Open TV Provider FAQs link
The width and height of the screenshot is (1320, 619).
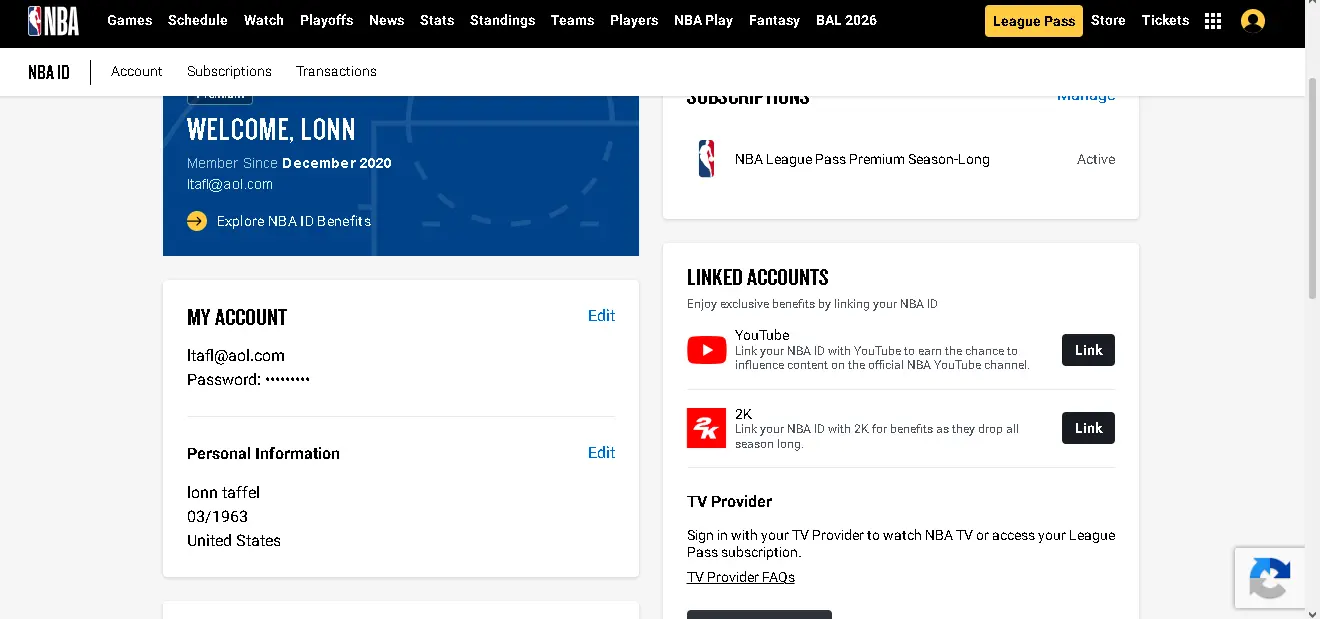point(741,577)
